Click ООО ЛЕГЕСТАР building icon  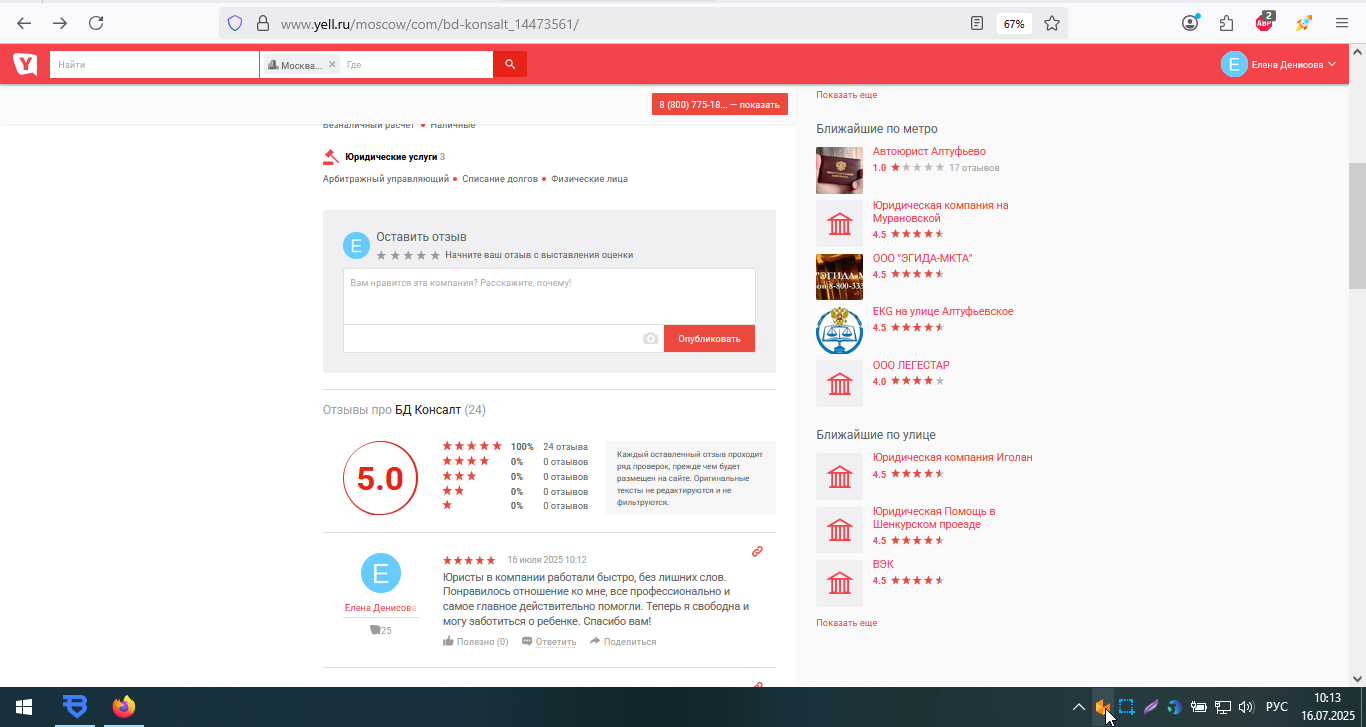839,383
